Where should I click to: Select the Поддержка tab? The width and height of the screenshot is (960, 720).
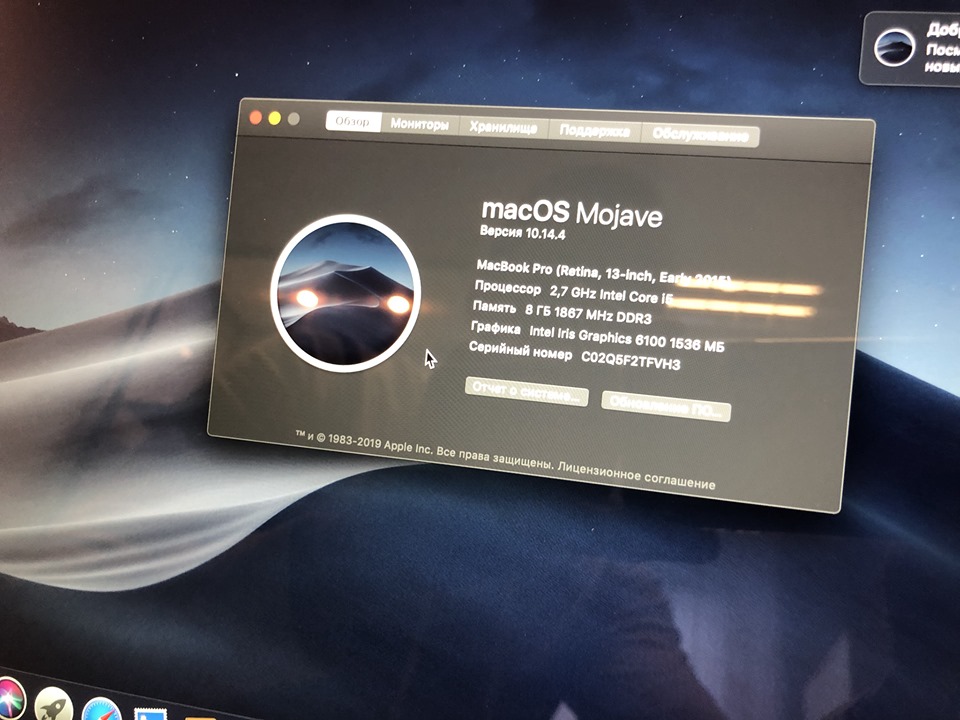click(x=594, y=131)
